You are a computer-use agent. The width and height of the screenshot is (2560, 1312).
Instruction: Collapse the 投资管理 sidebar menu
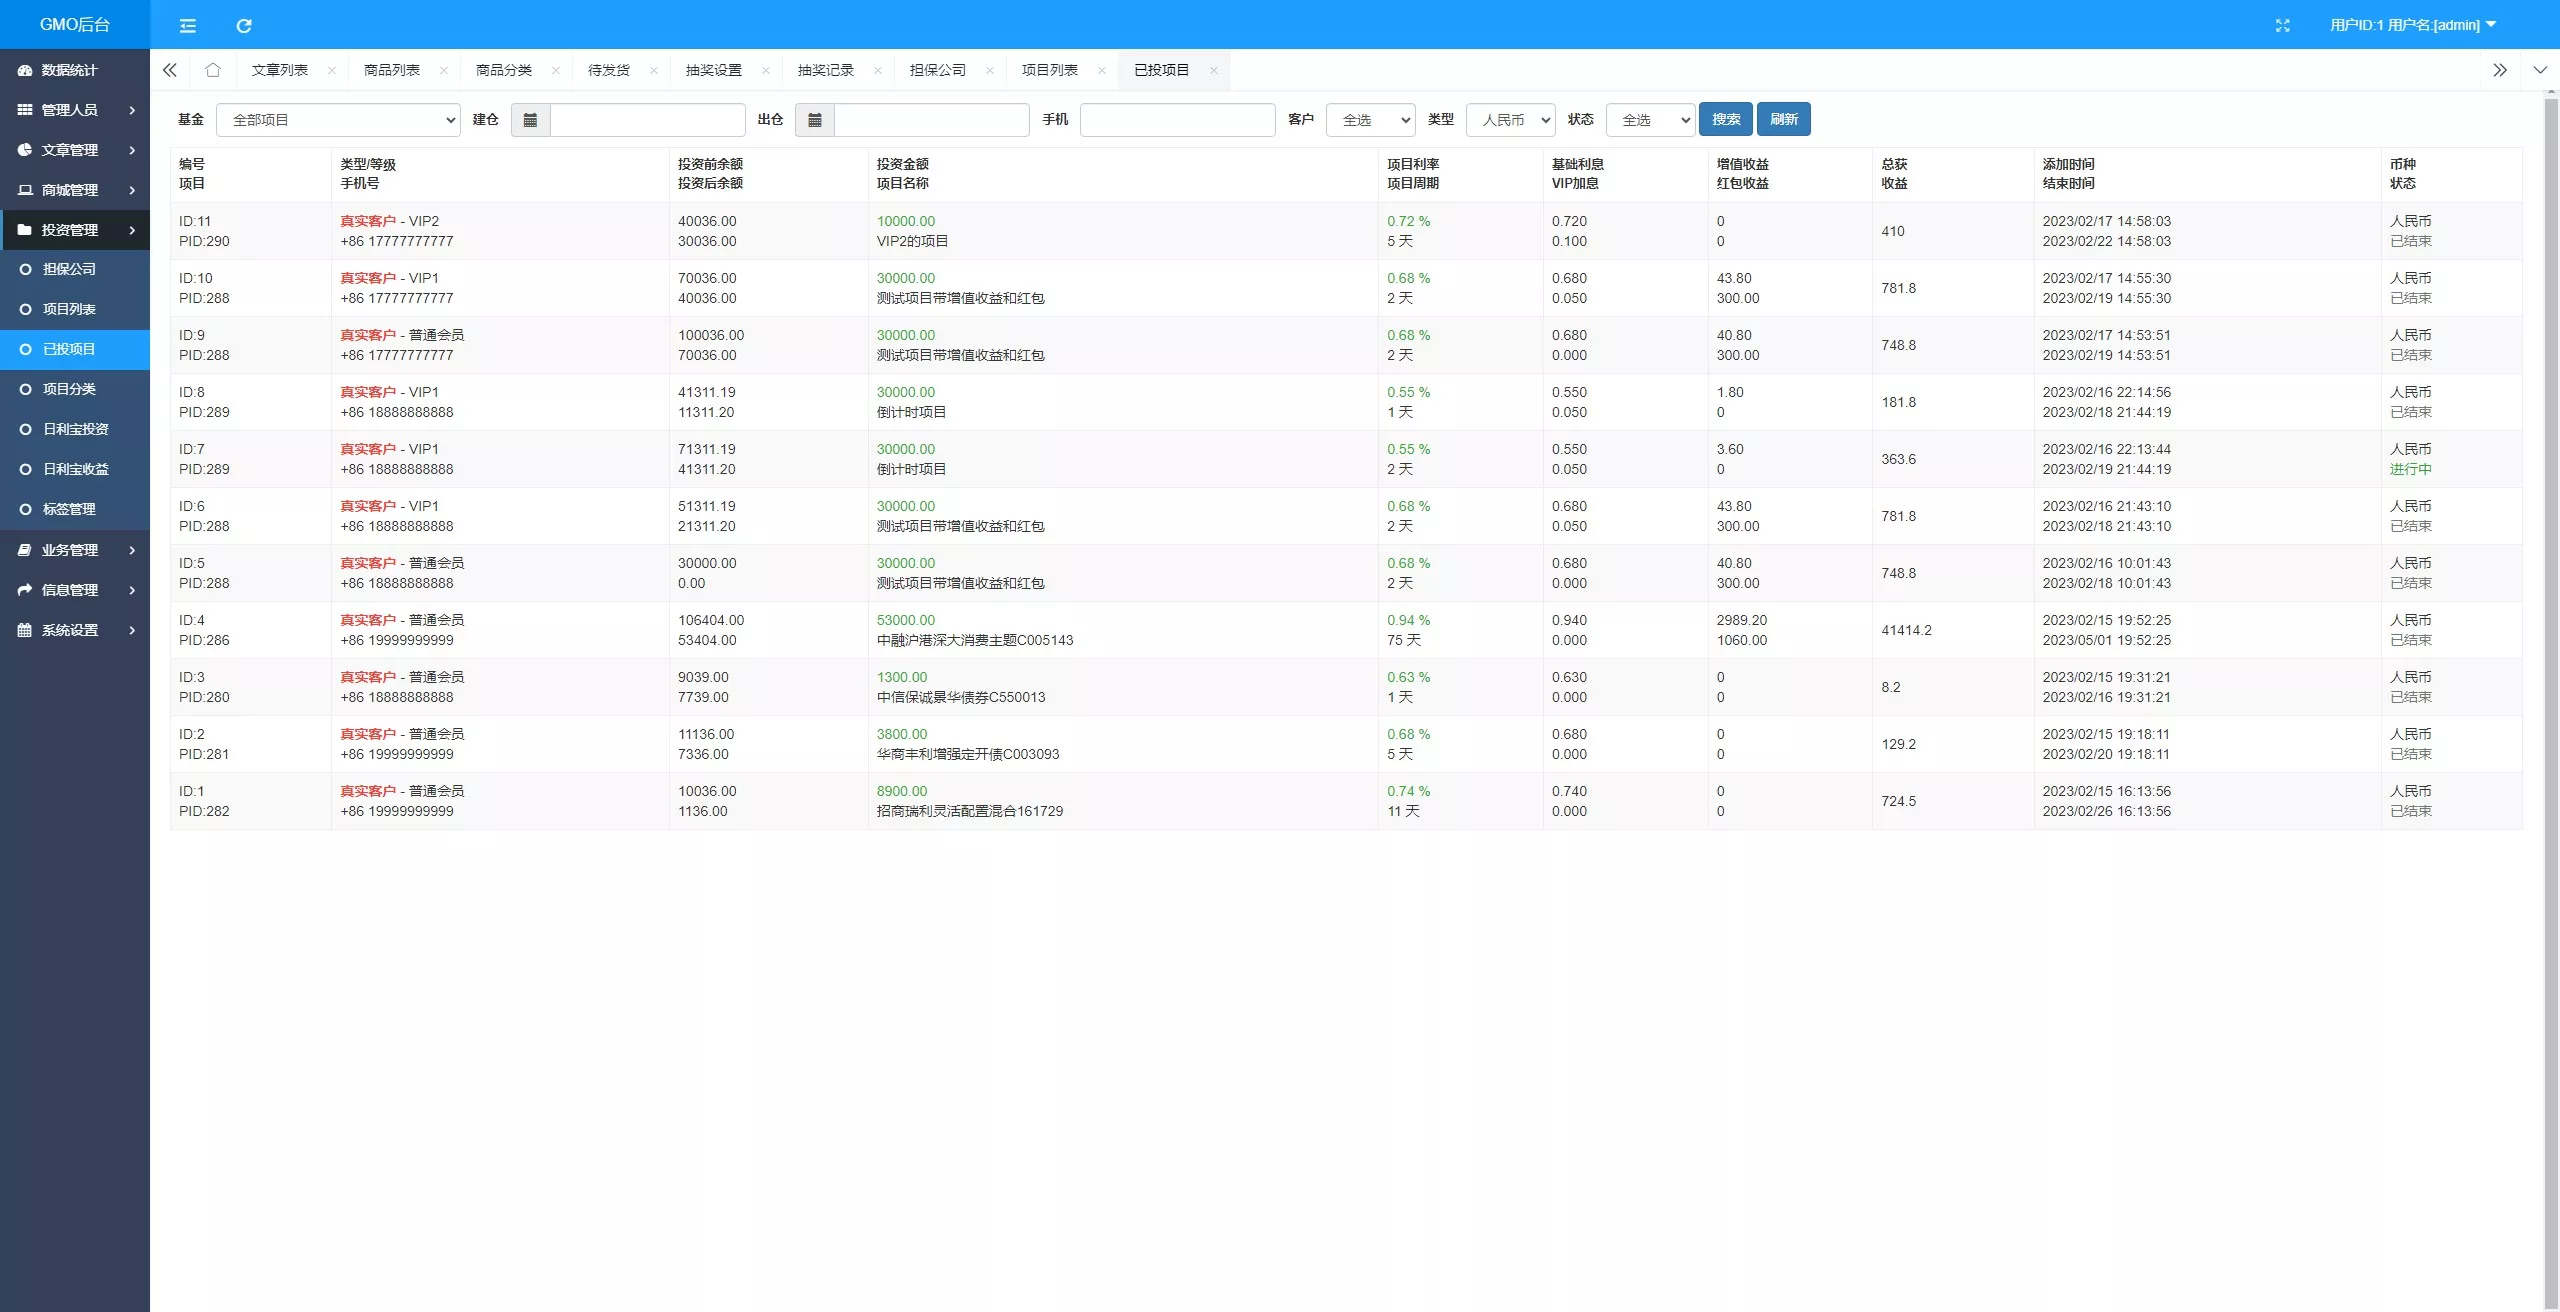pos(75,230)
